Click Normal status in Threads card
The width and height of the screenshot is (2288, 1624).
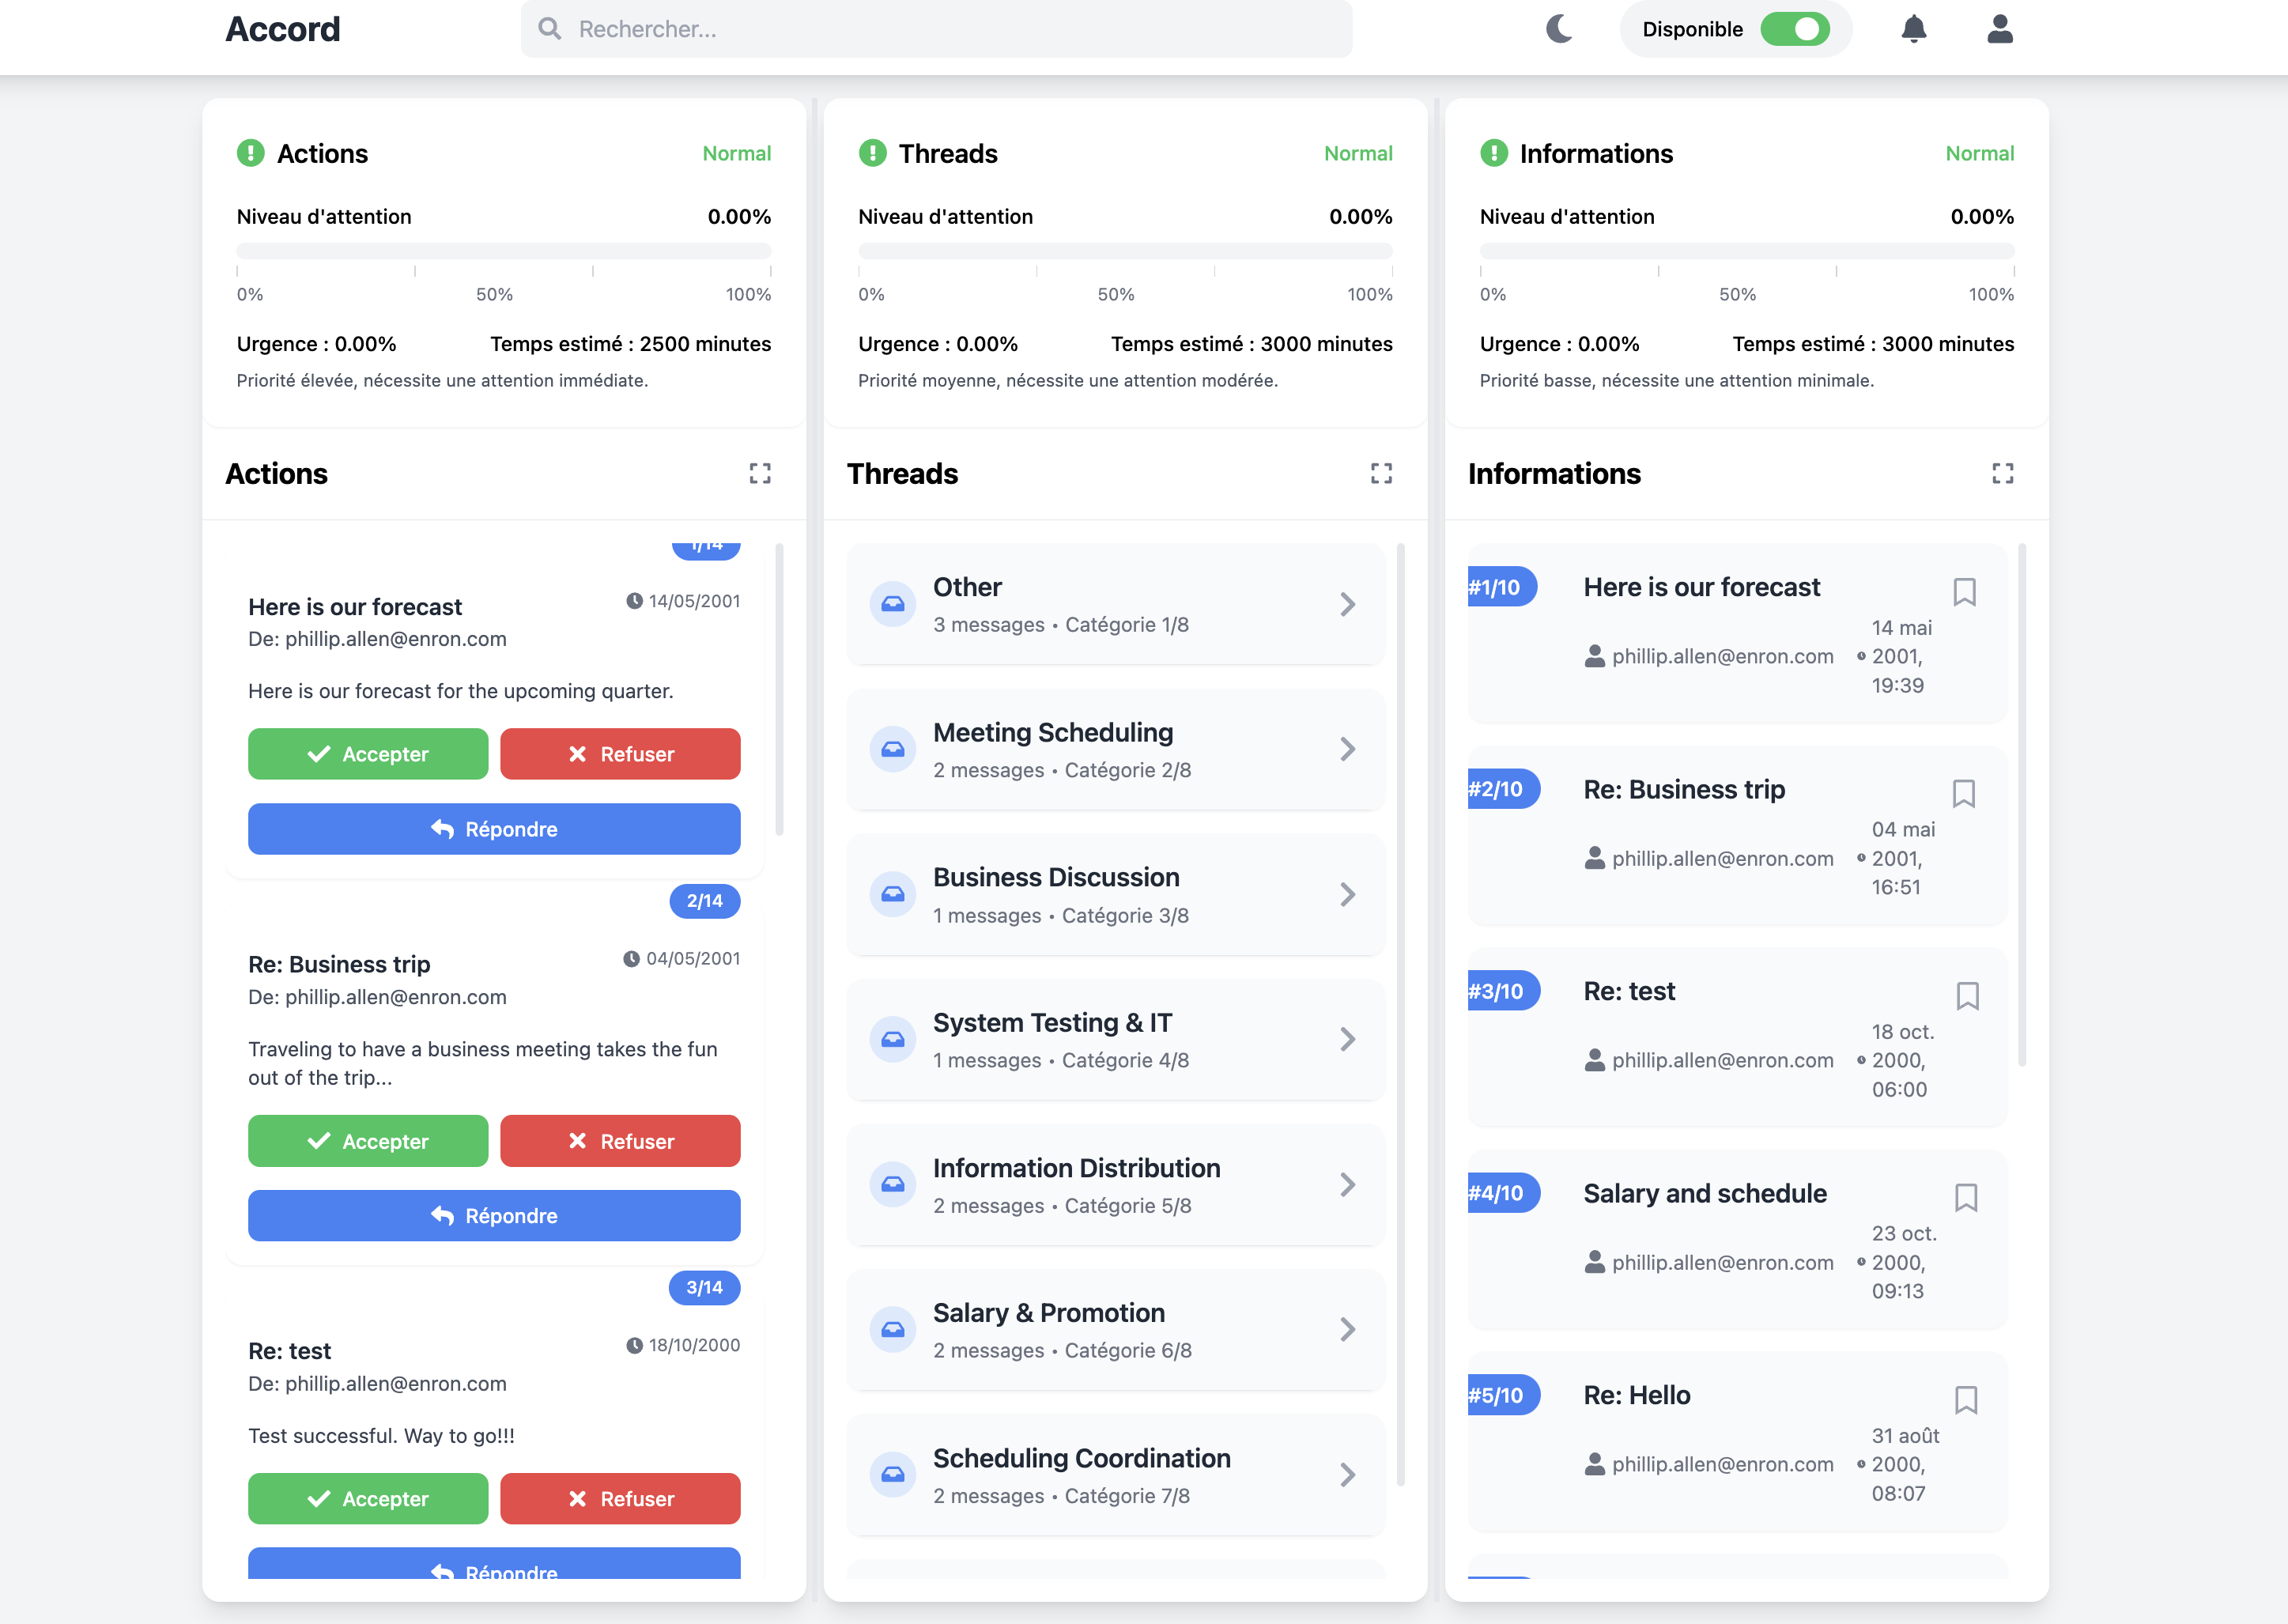tap(1358, 153)
